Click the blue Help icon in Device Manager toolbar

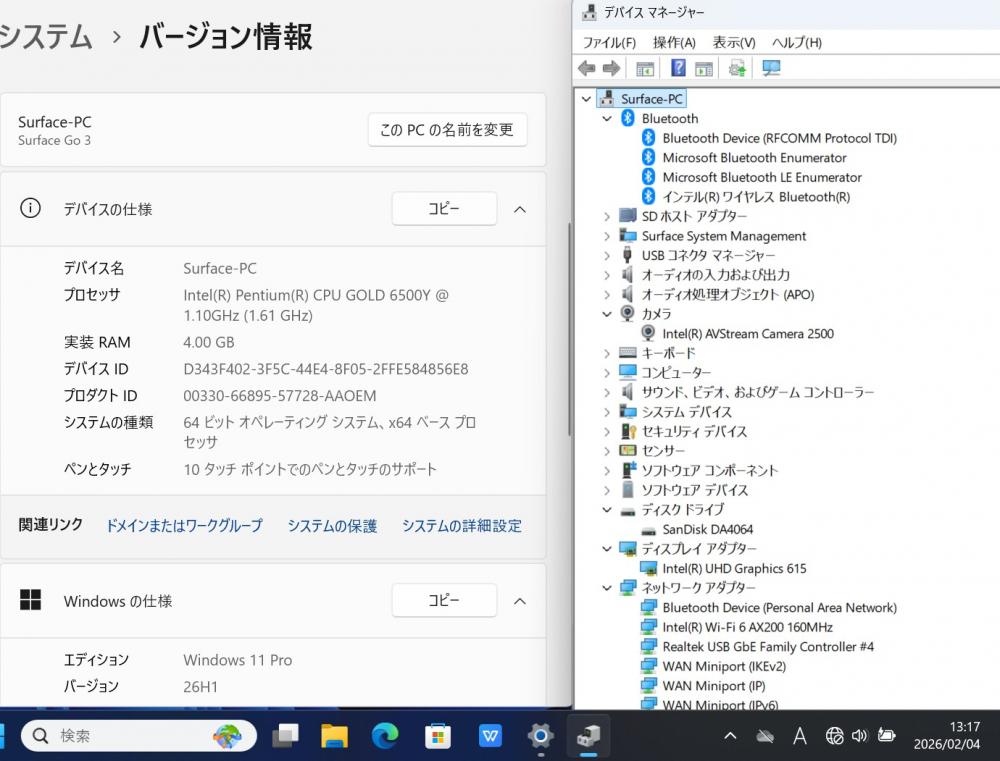[x=678, y=68]
